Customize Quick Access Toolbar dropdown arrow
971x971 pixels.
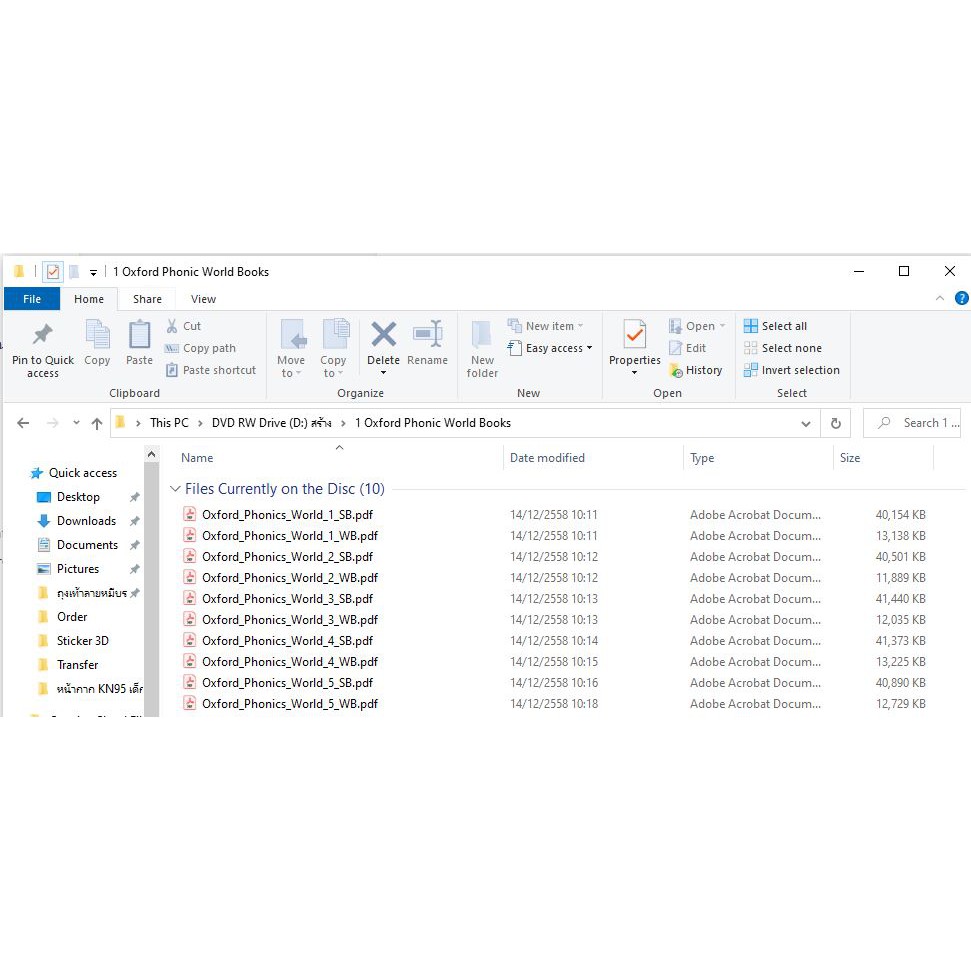[93, 272]
